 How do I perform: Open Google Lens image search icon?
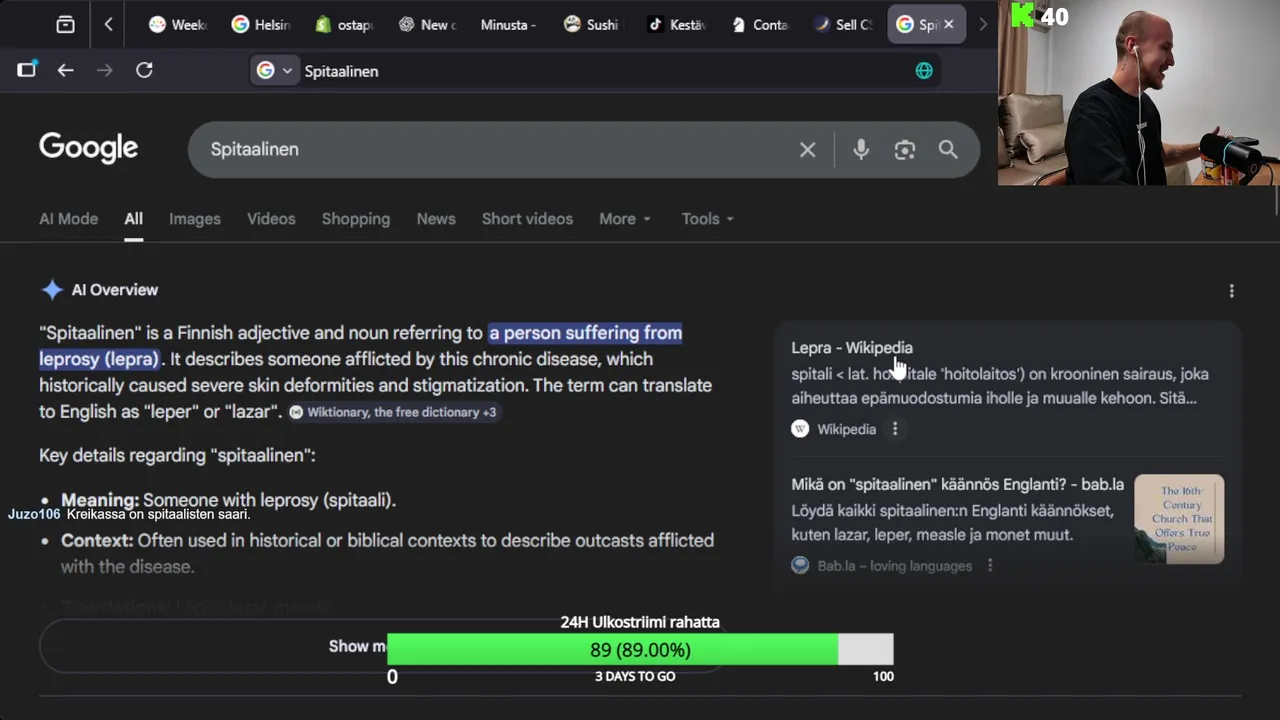(x=905, y=150)
